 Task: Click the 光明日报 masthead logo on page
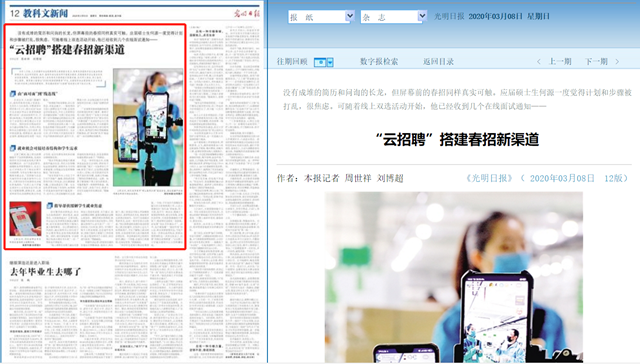pyautogui.click(x=247, y=13)
